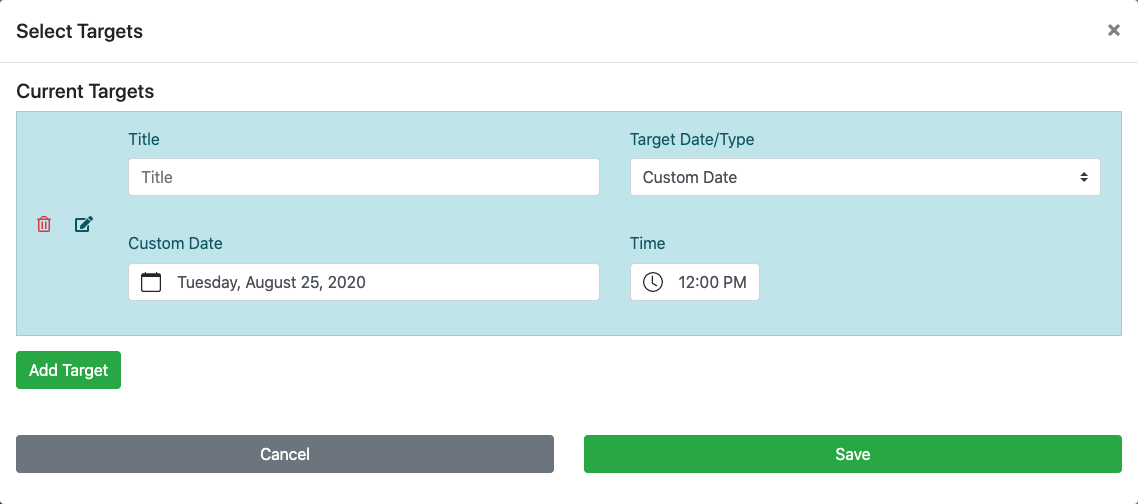Change the 12:00 PM time value
The image size is (1138, 504).
712,282
